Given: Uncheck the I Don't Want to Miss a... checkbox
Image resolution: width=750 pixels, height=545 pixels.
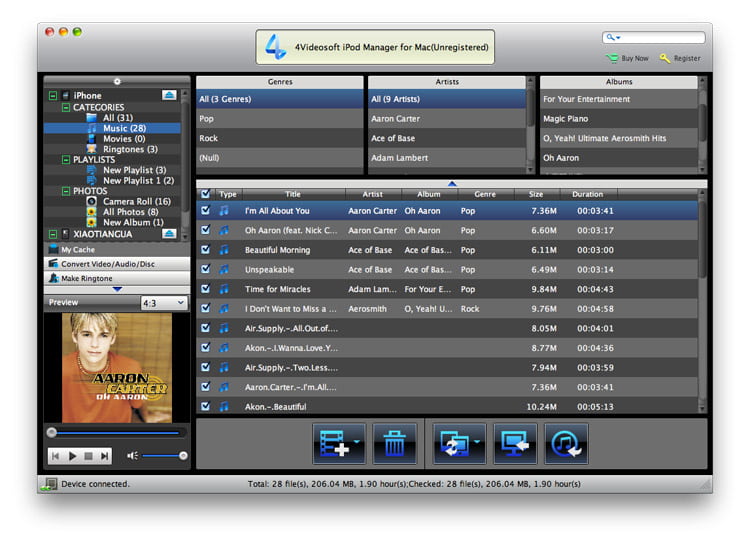Looking at the screenshot, I should pos(206,308).
